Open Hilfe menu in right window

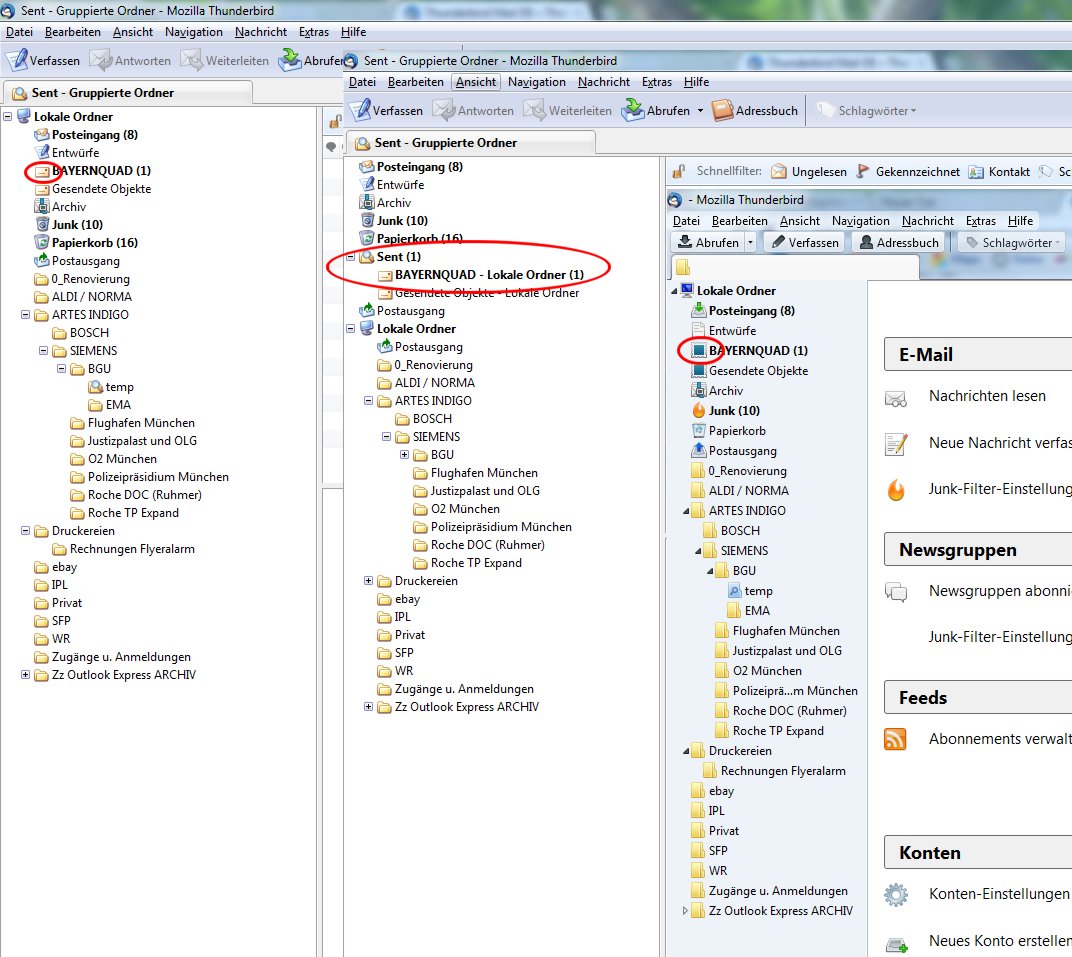point(1020,220)
